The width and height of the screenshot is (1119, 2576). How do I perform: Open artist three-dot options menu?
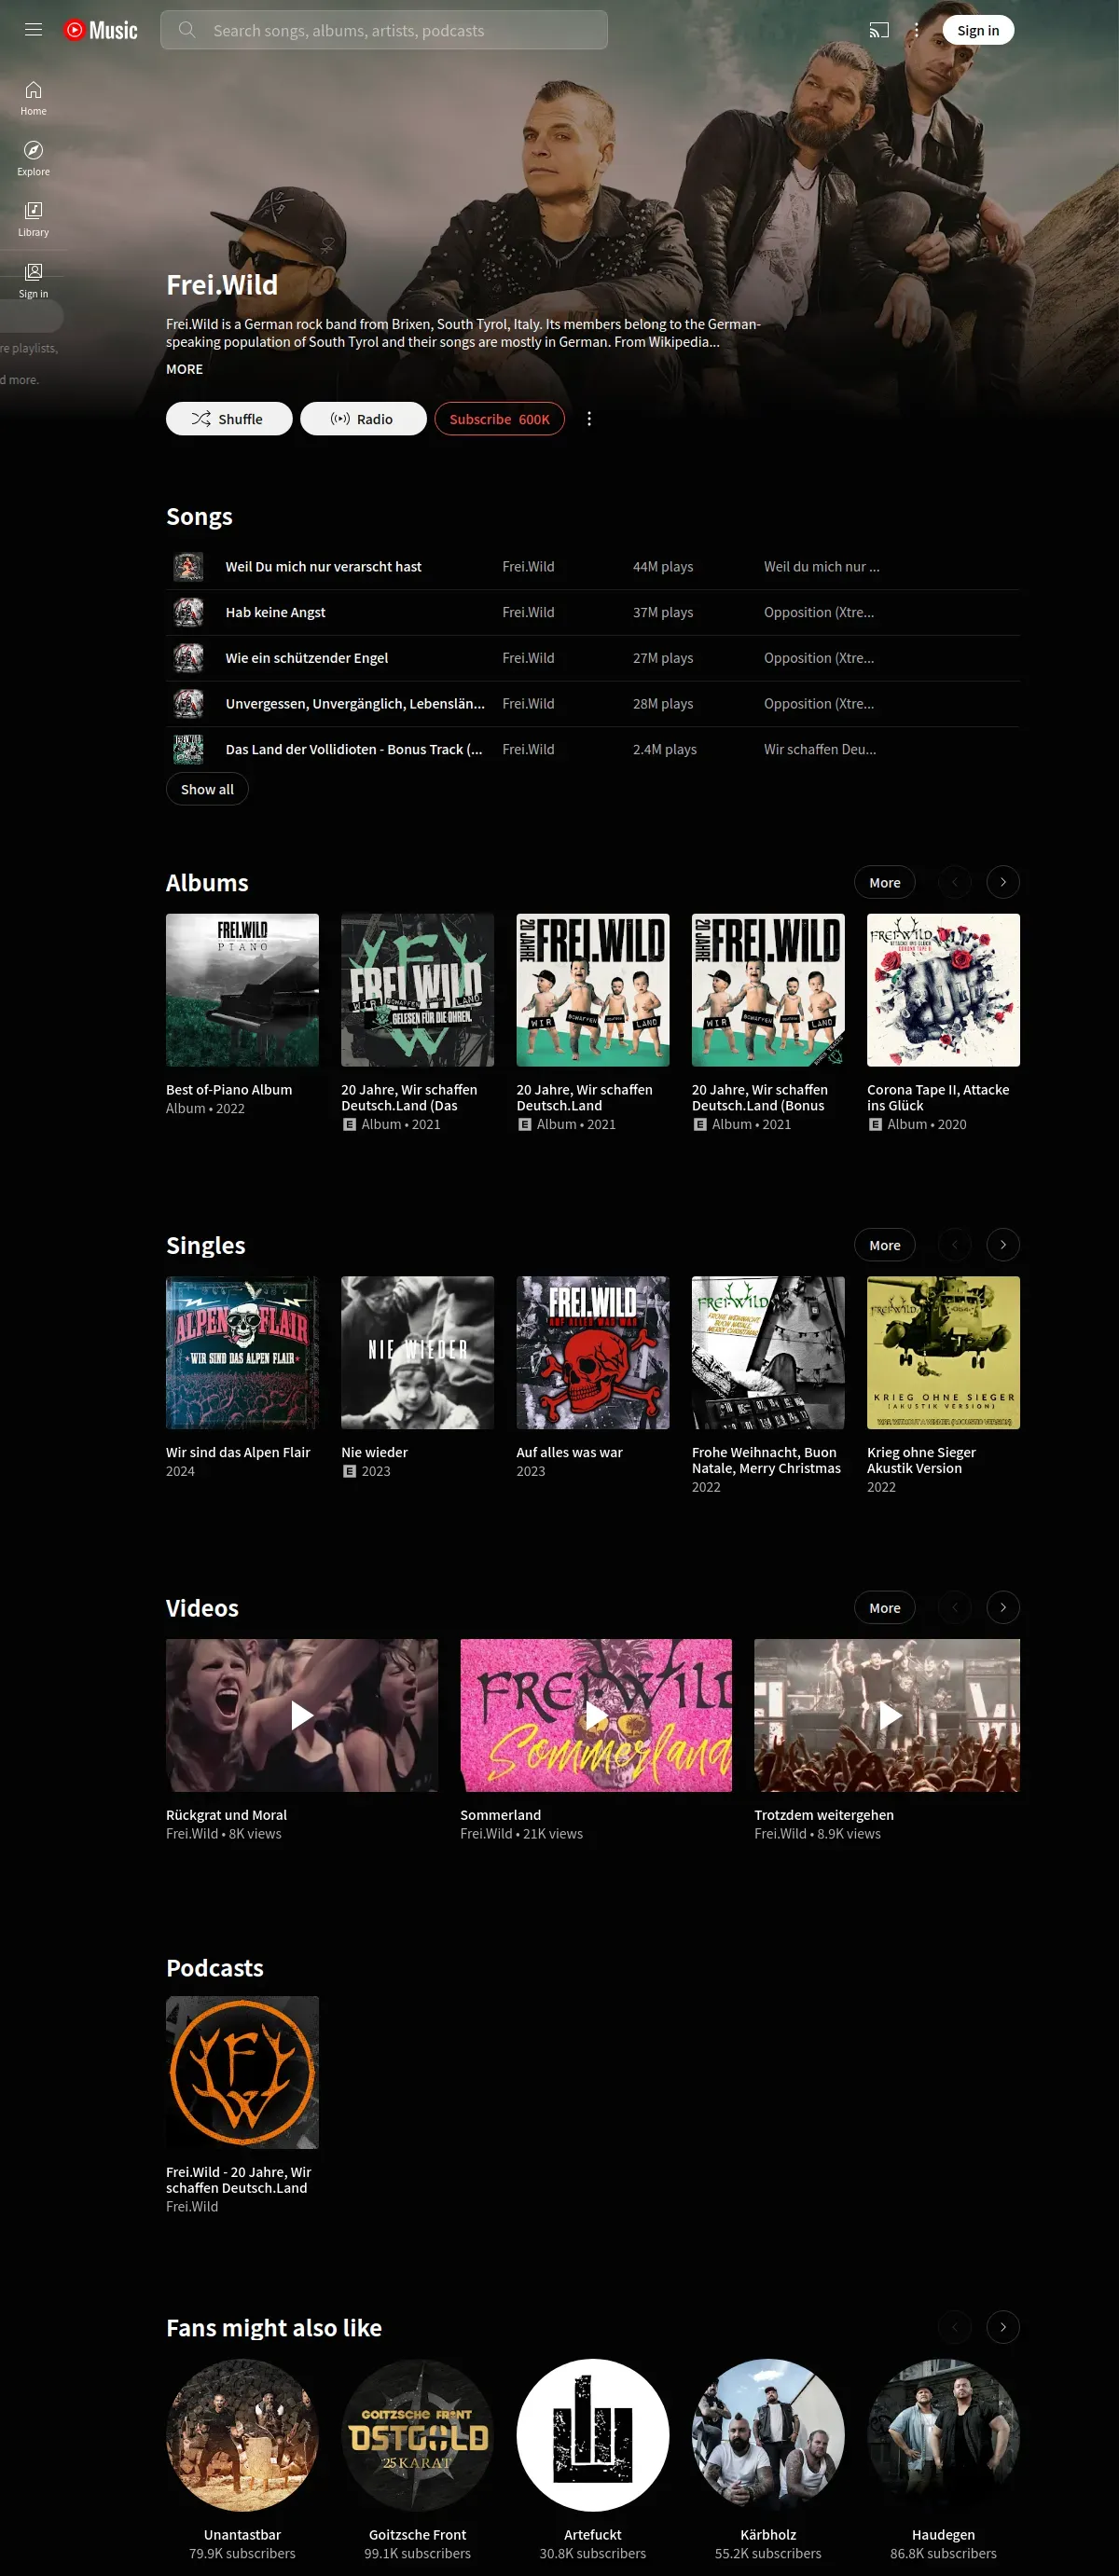click(x=589, y=419)
